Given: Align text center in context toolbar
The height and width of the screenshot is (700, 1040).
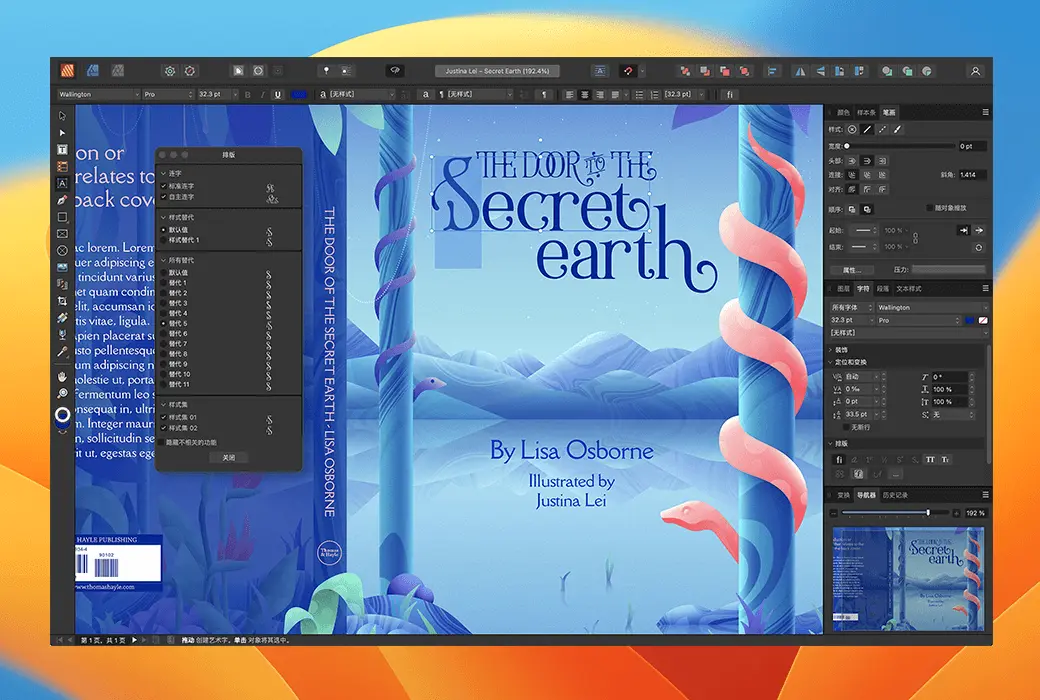Looking at the screenshot, I should coord(584,95).
